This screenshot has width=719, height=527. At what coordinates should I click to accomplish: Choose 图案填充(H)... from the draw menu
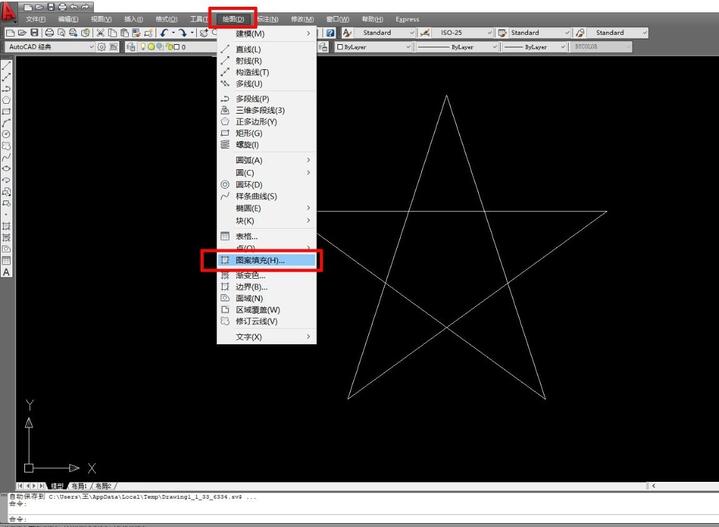pyautogui.click(x=260, y=260)
